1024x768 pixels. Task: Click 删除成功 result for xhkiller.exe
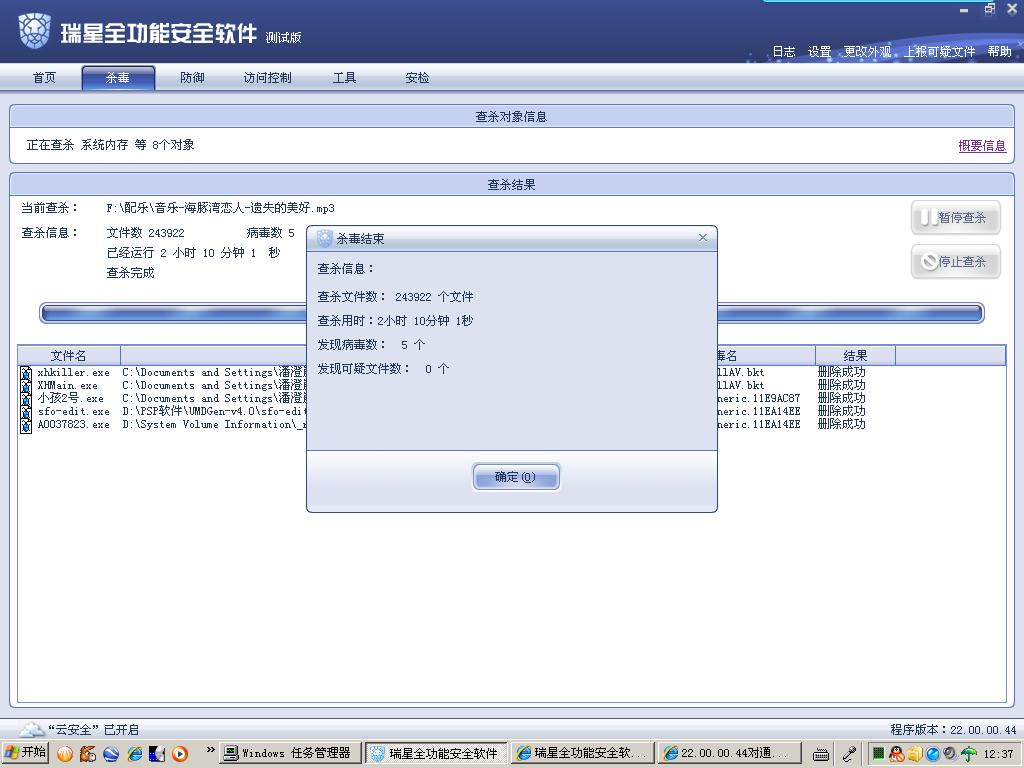(841, 372)
